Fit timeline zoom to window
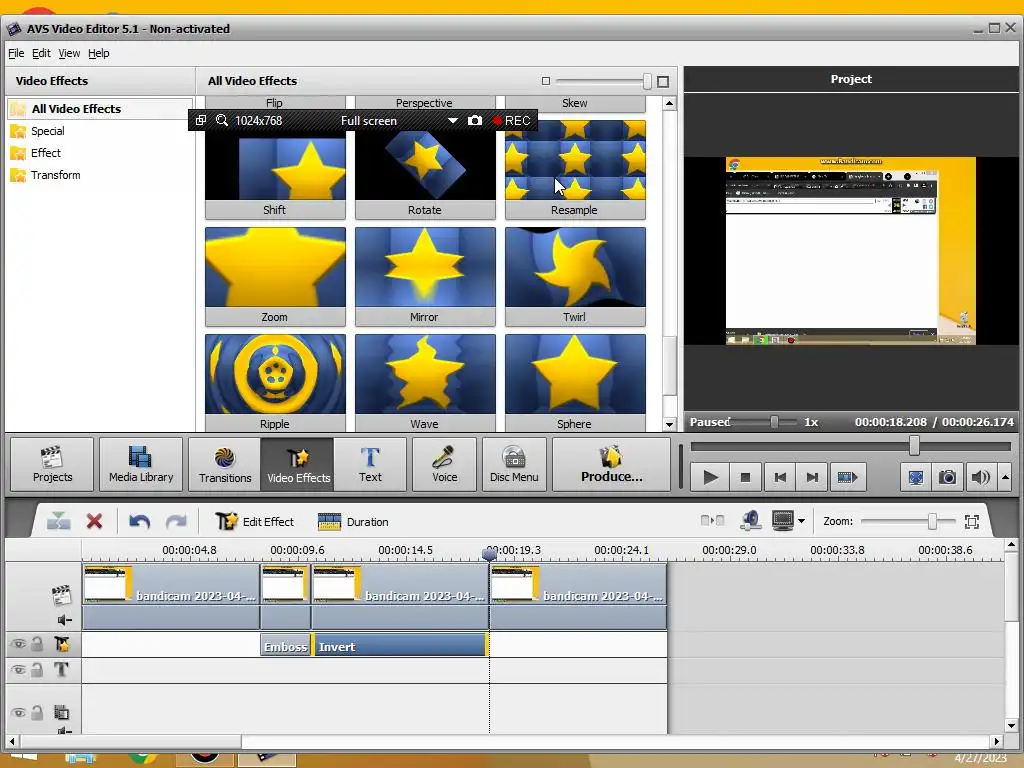Image resolution: width=1024 pixels, height=768 pixels. click(x=972, y=521)
